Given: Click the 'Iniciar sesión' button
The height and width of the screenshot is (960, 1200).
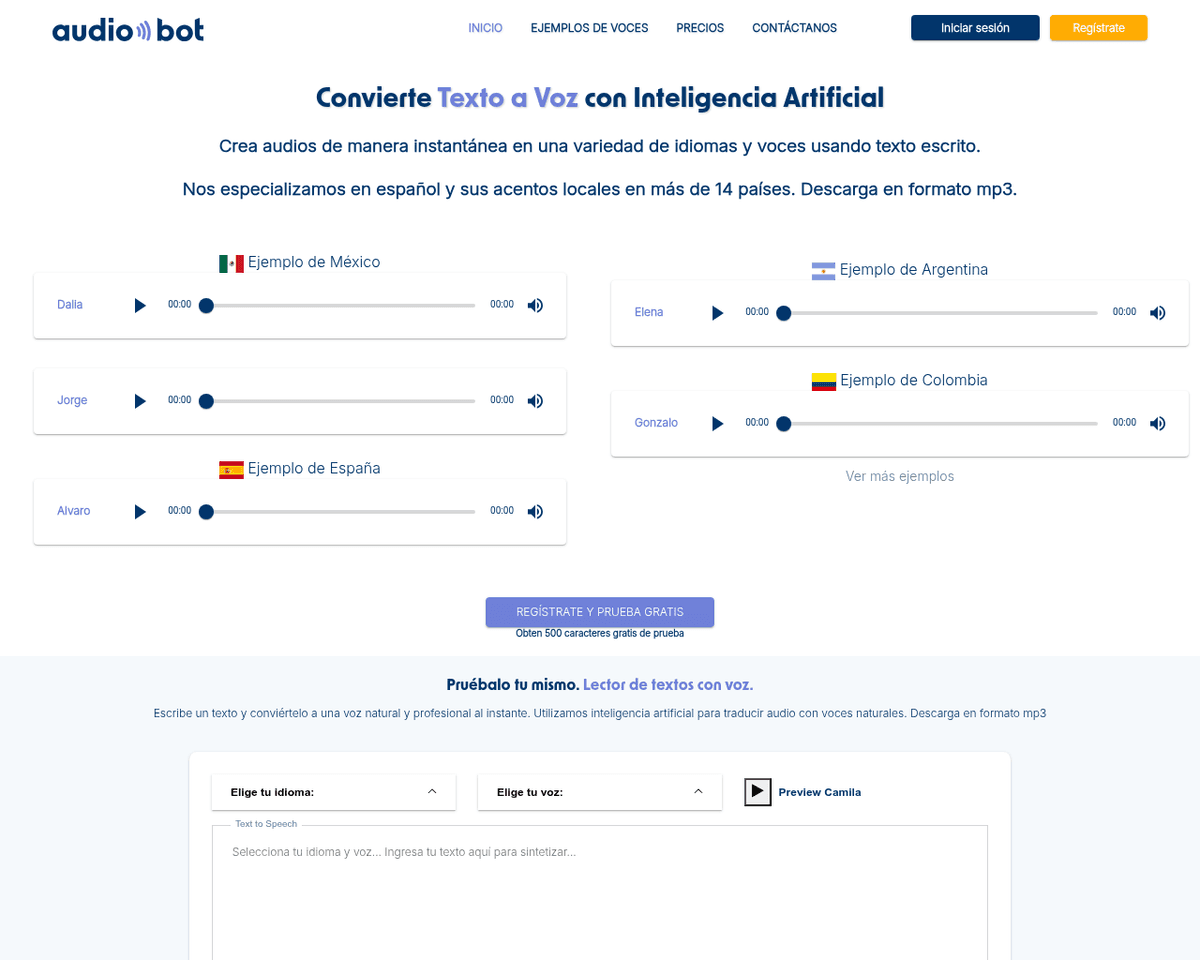Looking at the screenshot, I should tap(974, 28).
